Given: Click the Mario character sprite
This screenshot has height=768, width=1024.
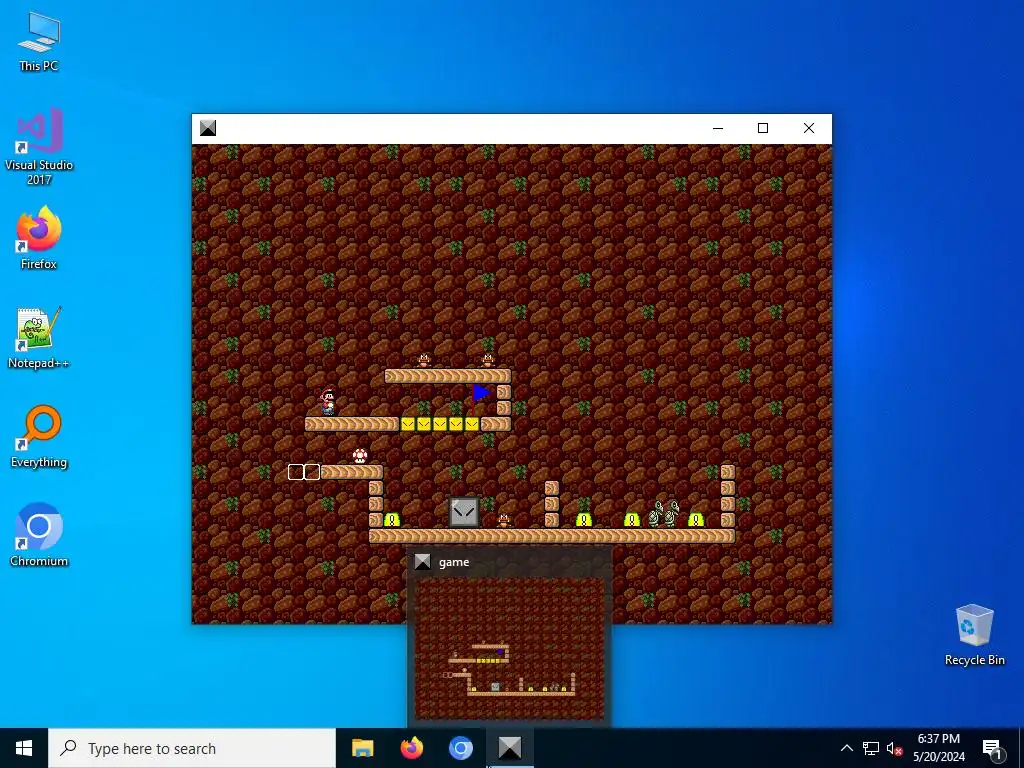Looking at the screenshot, I should (328, 401).
